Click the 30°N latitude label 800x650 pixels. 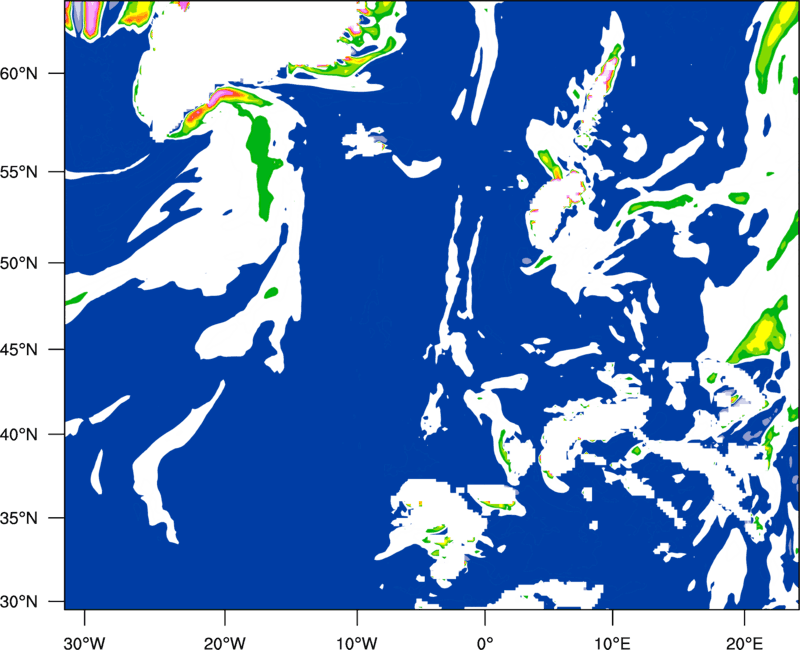click(x=19, y=602)
